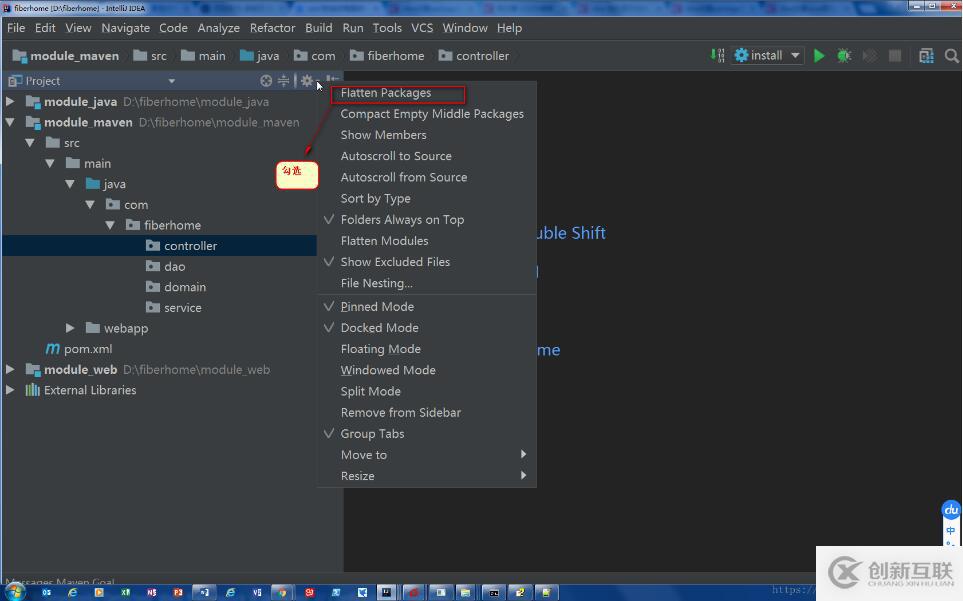The image size is (963, 601).
Task: Click the Build project icon
Action: point(717,56)
